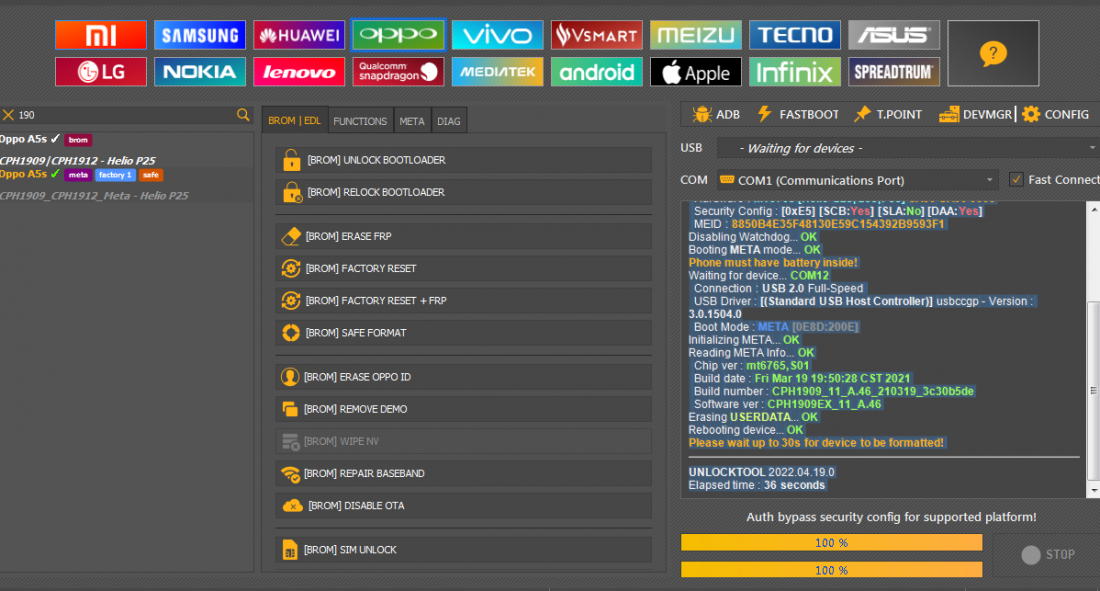
Task: Open the Lenovo brand tile
Action: pyautogui.click(x=299, y=72)
